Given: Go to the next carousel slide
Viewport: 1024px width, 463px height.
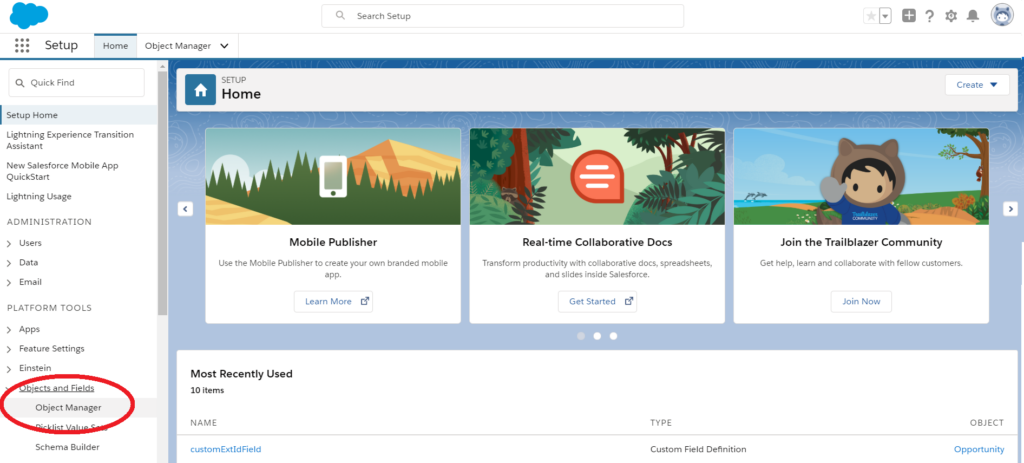Looking at the screenshot, I should 1010,209.
